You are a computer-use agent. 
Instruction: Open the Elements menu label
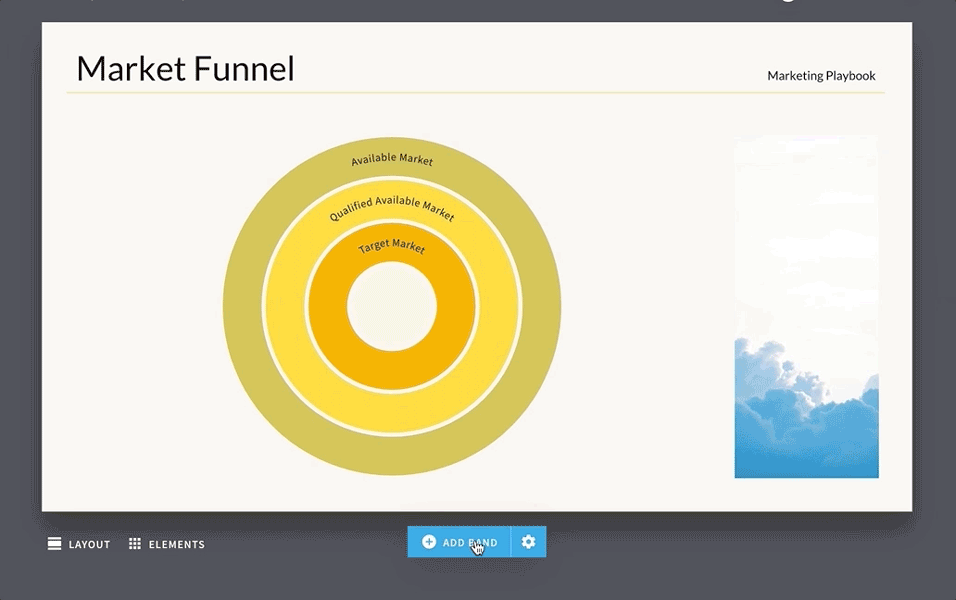176,545
